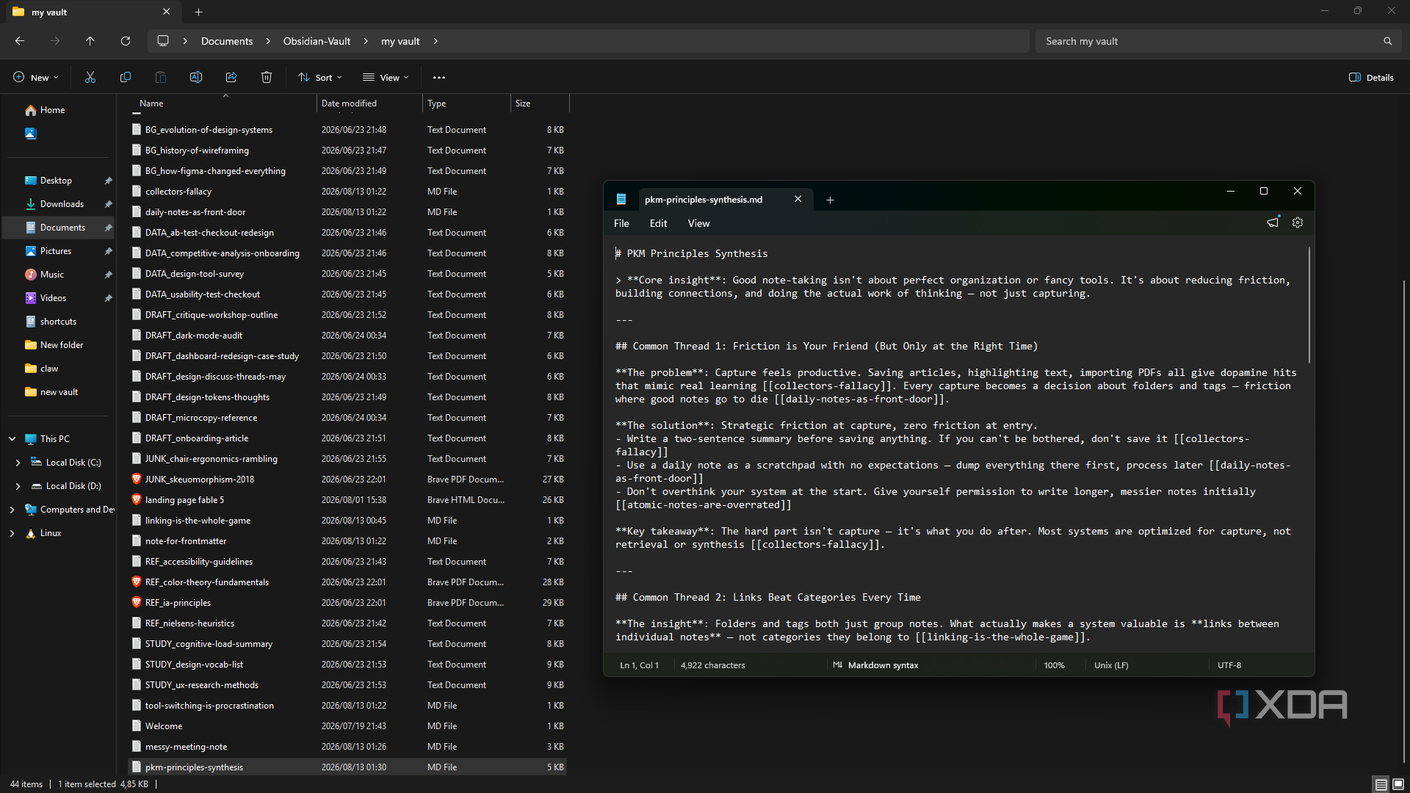1410x793 pixels.
Task: Switch Explorer to details list view toggle
Action: (x=1381, y=785)
